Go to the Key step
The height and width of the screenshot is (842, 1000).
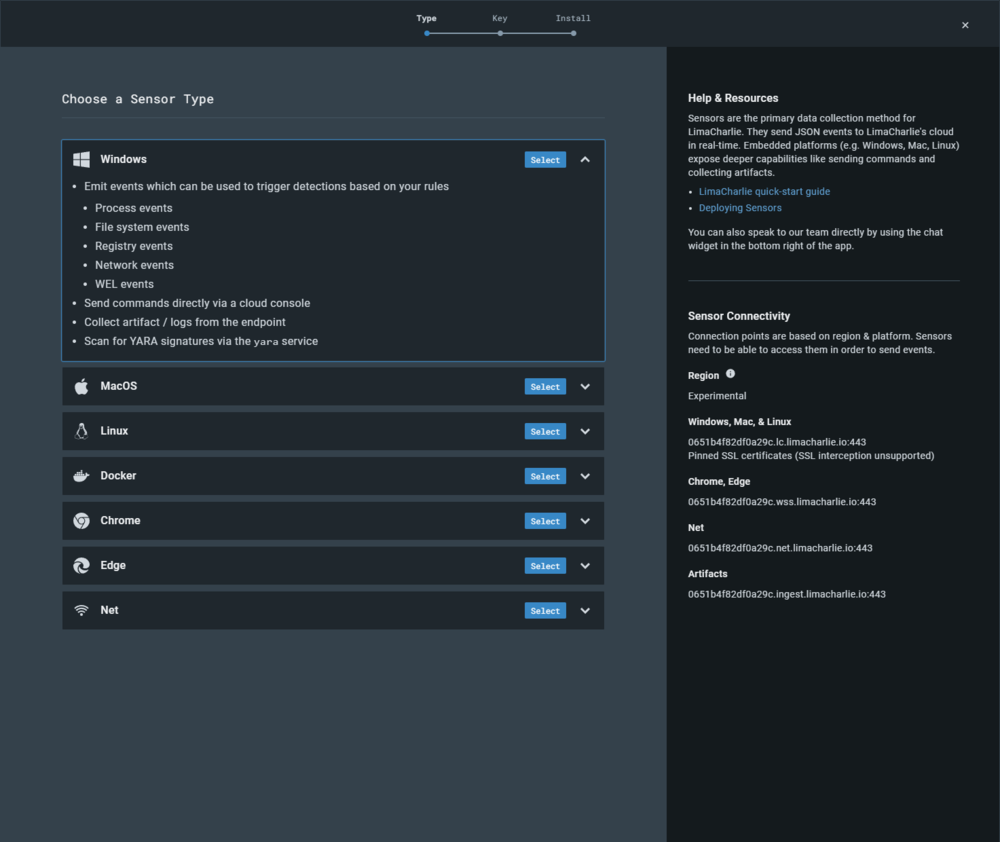pos(500,24)
